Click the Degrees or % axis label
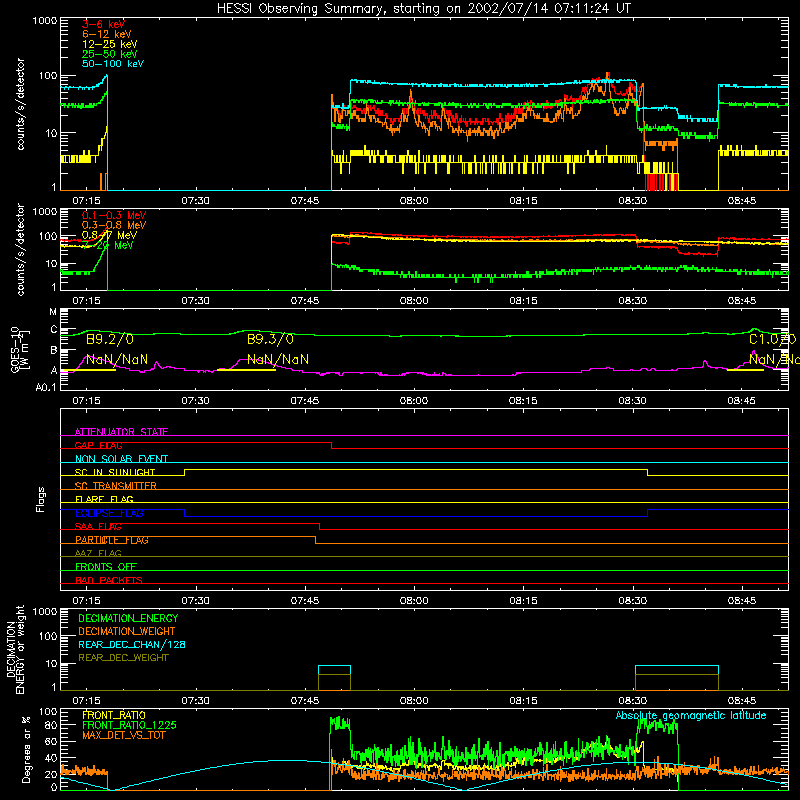This screenshot has width=800, height=800. [x=26, y=749]
